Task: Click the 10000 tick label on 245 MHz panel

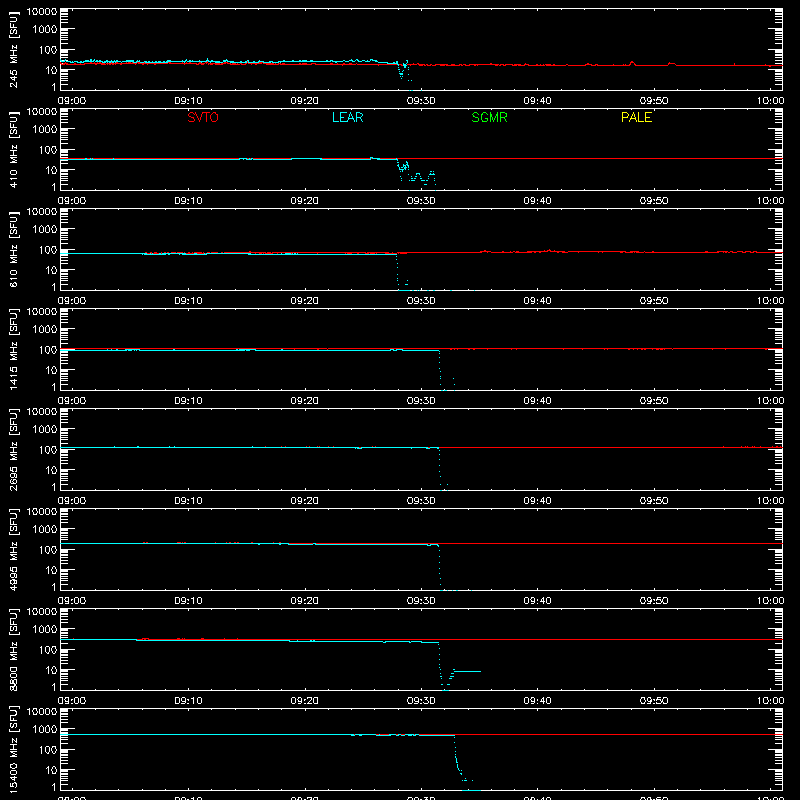Action: point(42,12)
